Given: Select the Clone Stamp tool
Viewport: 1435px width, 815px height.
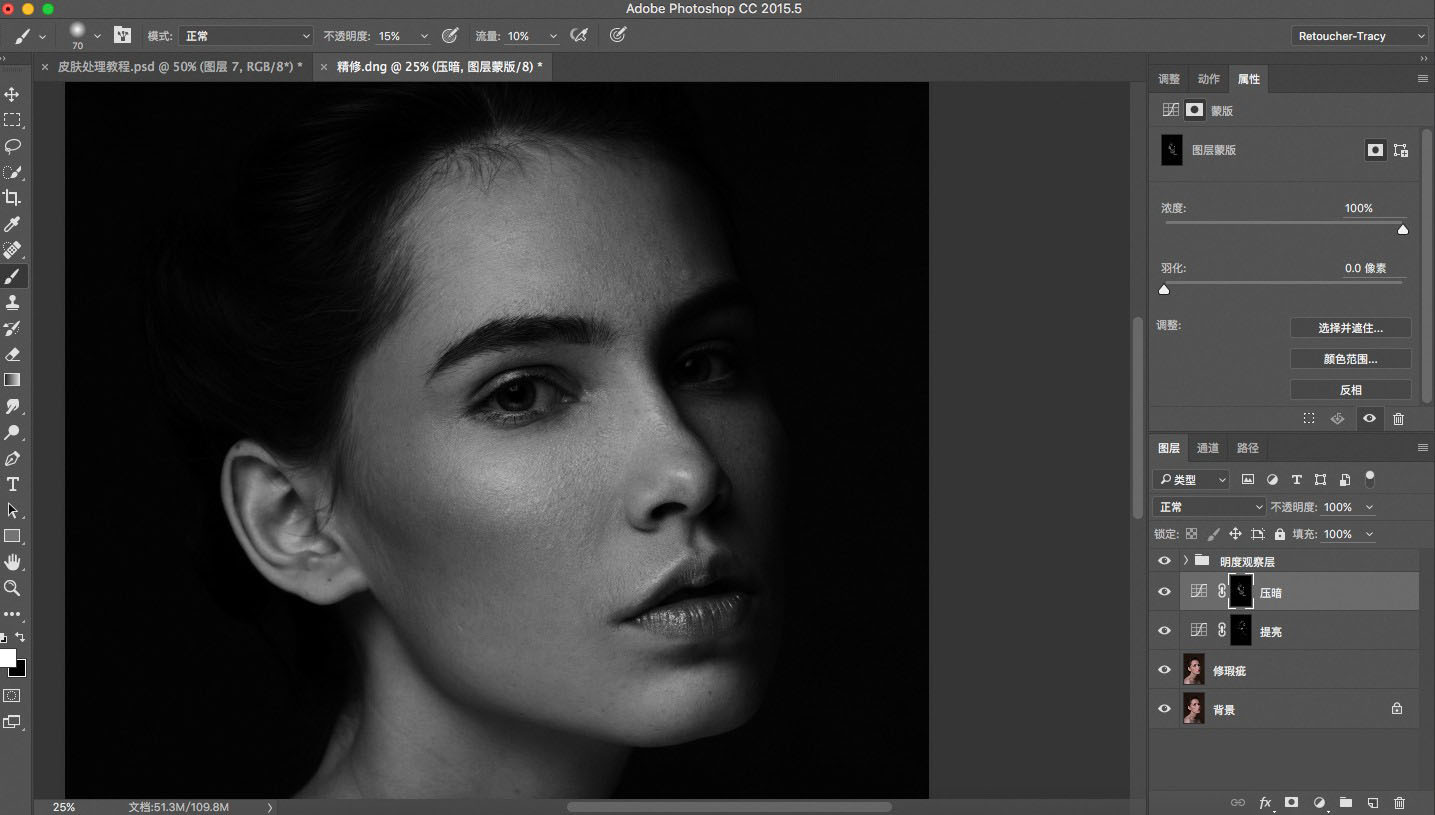Looking at the screenshot, I should point(12,302).
